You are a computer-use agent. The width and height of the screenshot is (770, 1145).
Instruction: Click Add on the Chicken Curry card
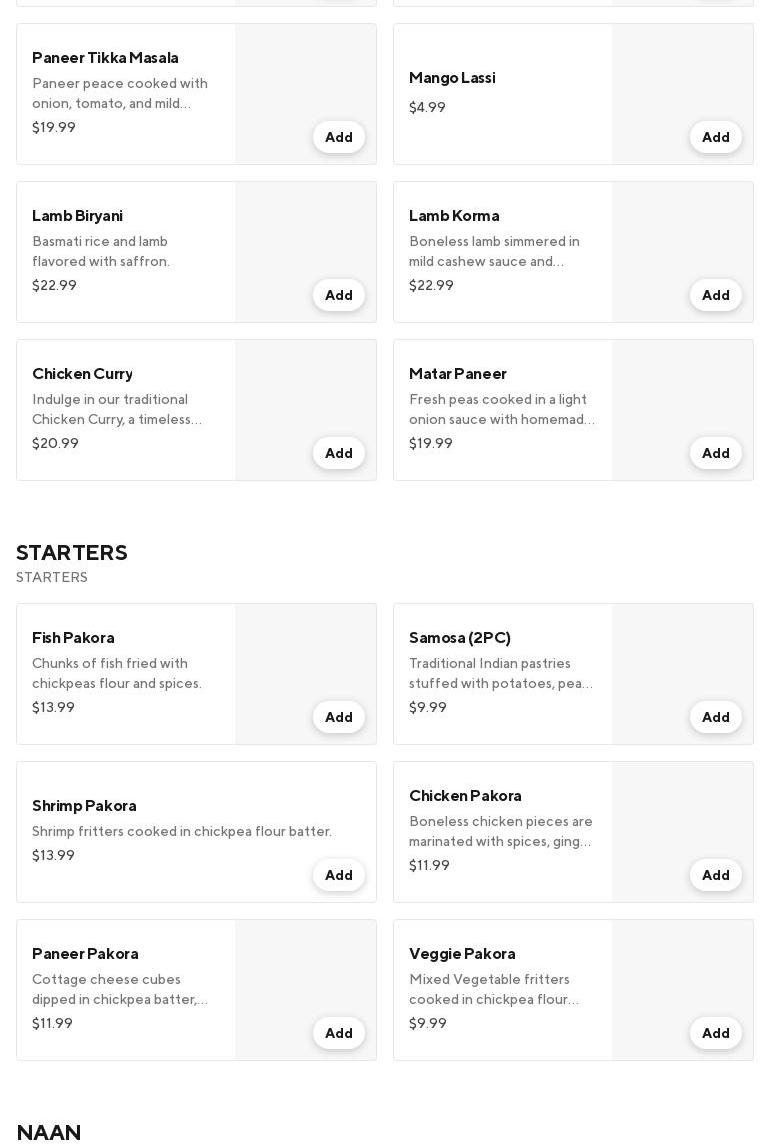point(338,453)
